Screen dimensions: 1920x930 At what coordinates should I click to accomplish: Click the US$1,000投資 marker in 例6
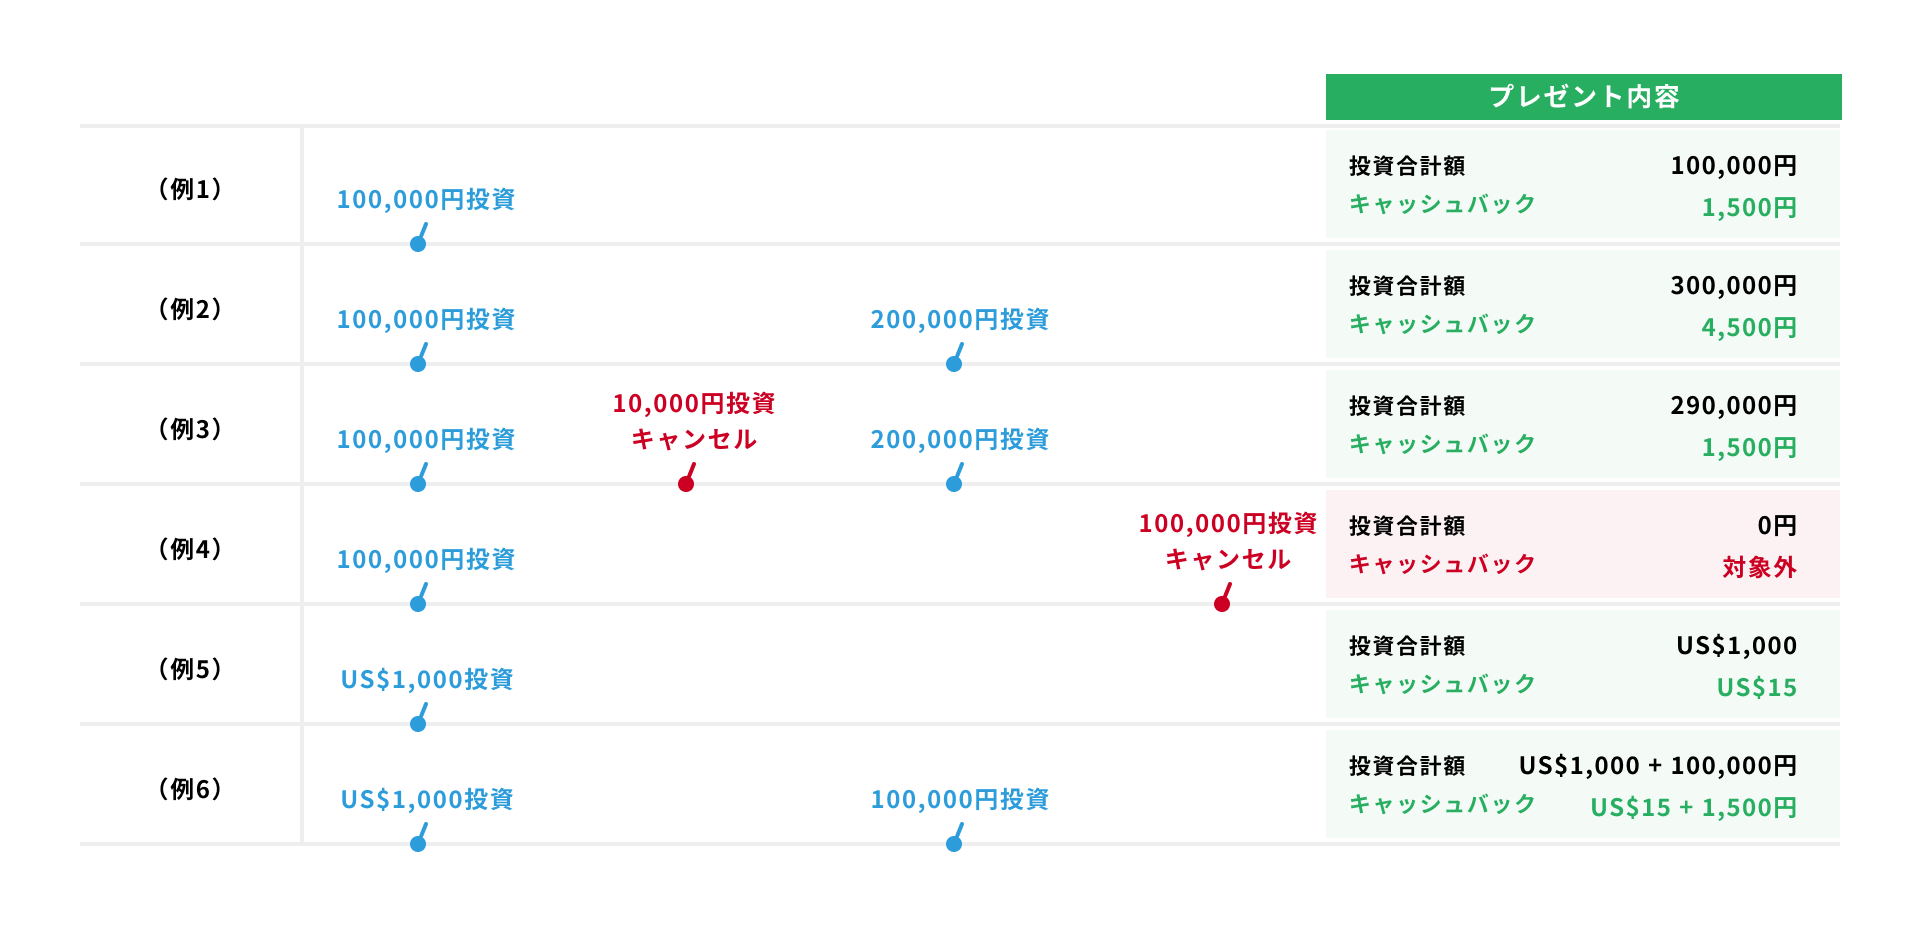tap(418, 843)
